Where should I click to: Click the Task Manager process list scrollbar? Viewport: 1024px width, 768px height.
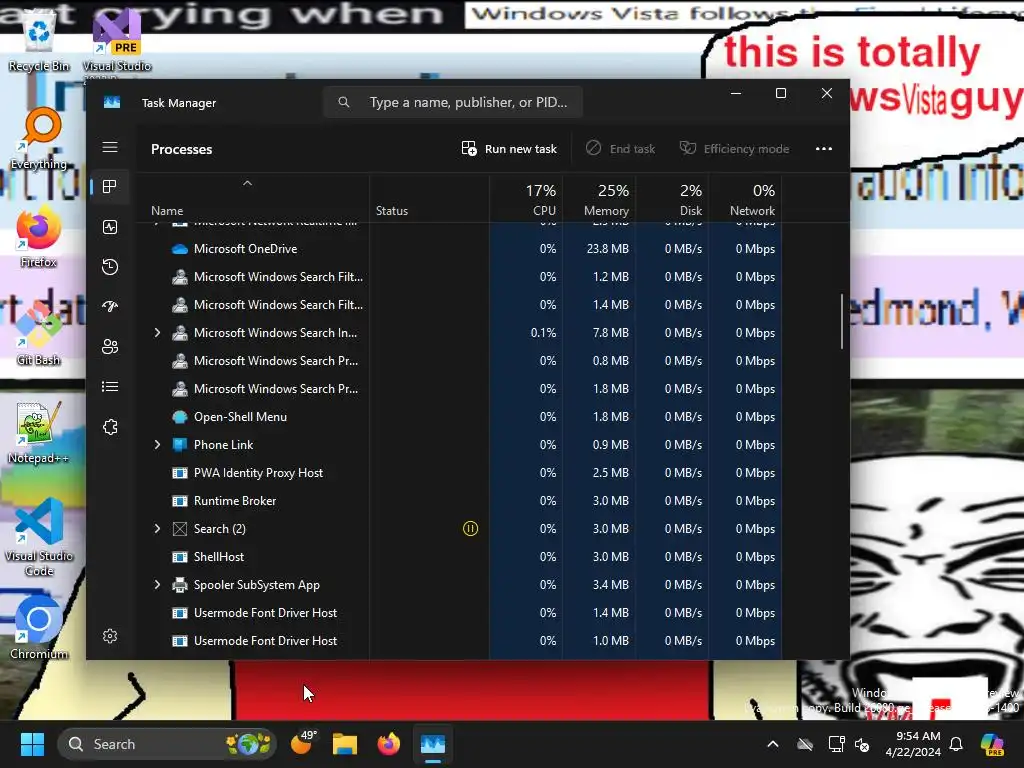tap(842, 321)
